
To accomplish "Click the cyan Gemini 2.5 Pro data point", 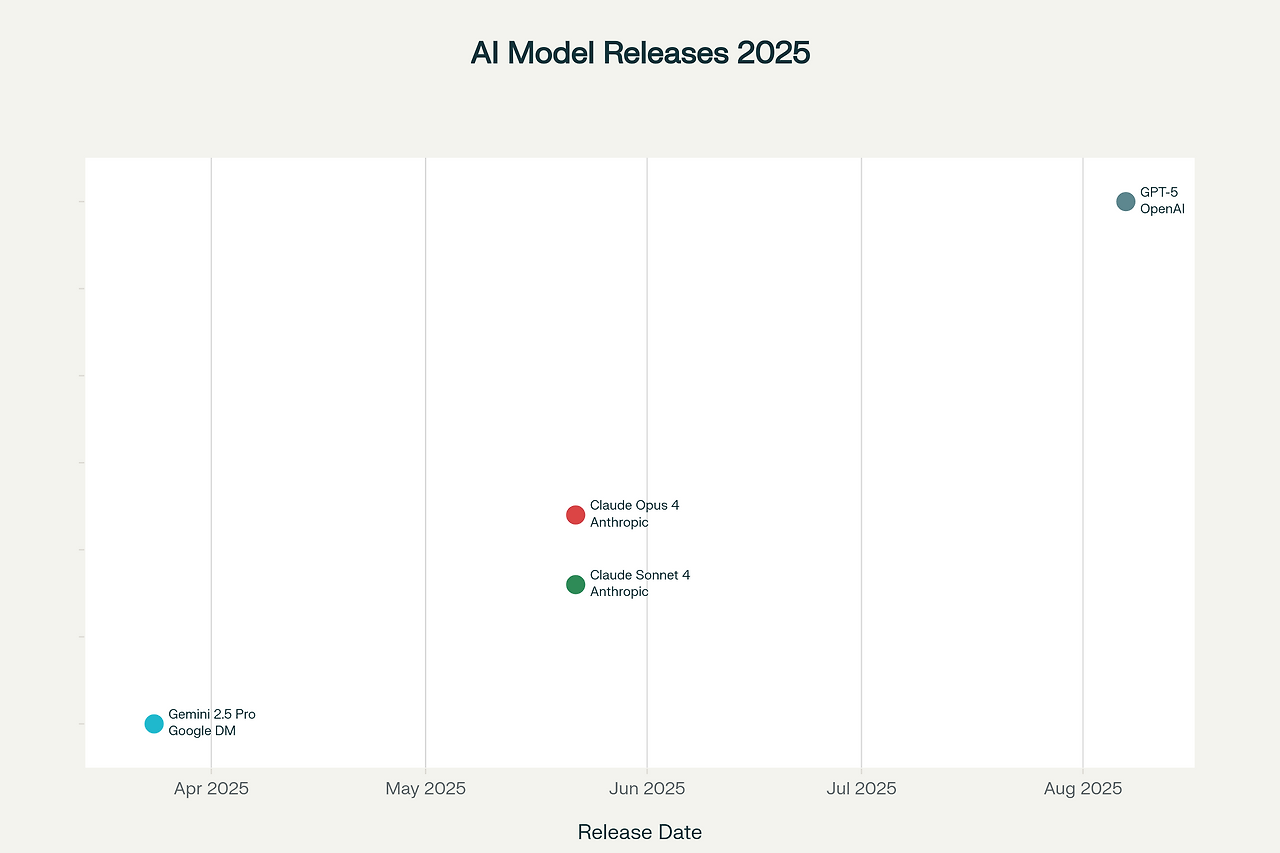I will (154, 723).
